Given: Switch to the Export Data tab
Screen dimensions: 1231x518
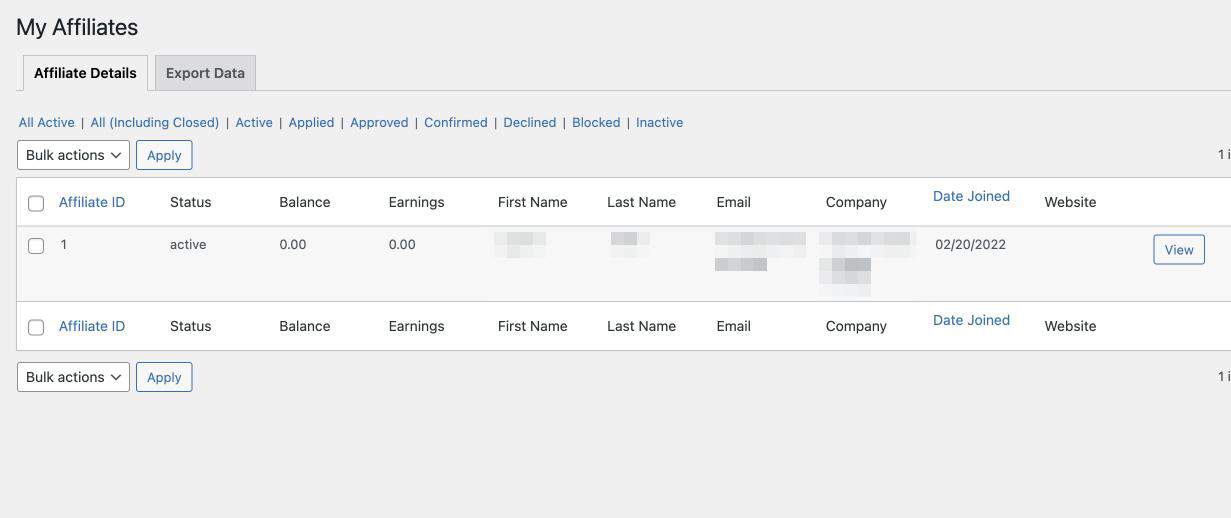Looking at the screenshot, I should pyautogui.click(x=205, y=73).
